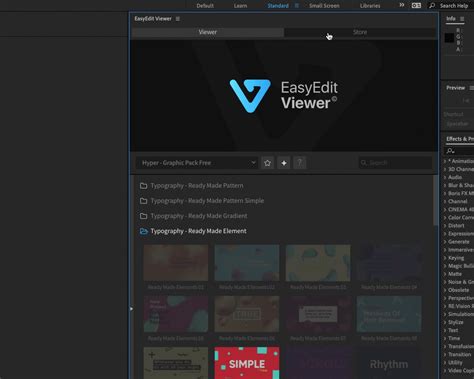
Task: Open the question mark help icon
Action: pos(300,163)
